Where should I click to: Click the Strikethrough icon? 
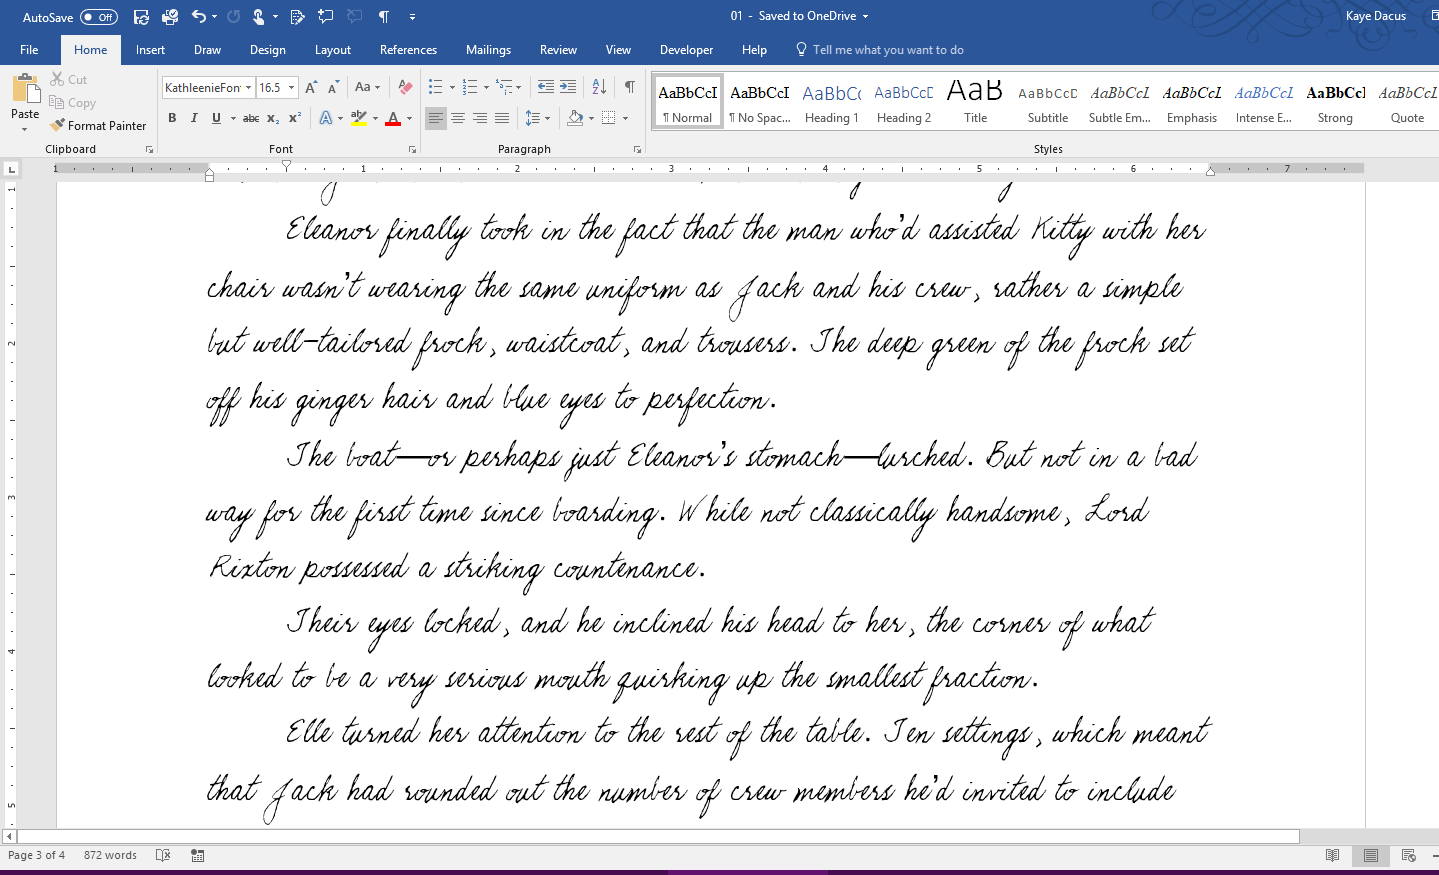[251, 118]
